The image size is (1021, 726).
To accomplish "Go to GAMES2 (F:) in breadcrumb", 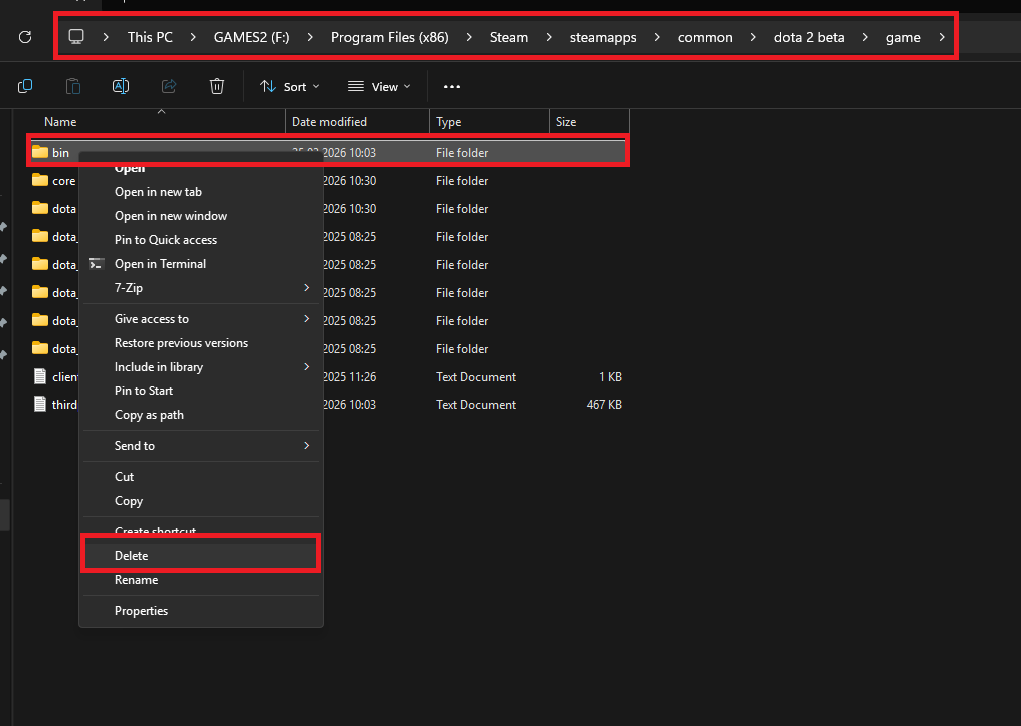I will point(251,37).
